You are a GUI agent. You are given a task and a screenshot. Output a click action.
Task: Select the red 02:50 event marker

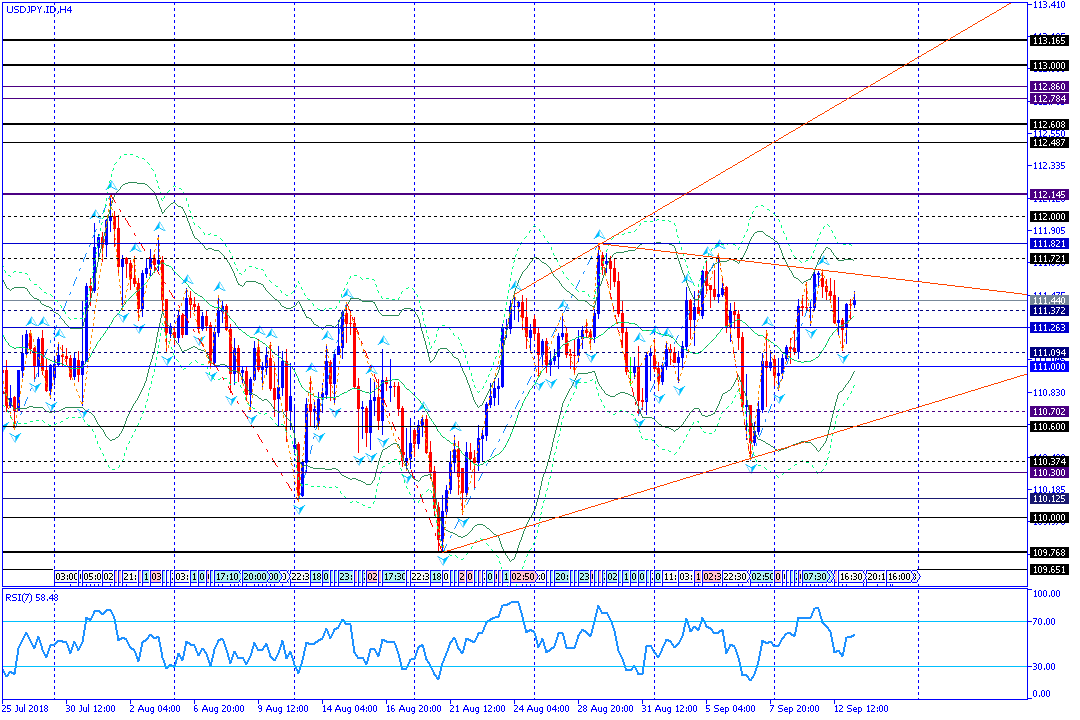[x=525, y=577]
